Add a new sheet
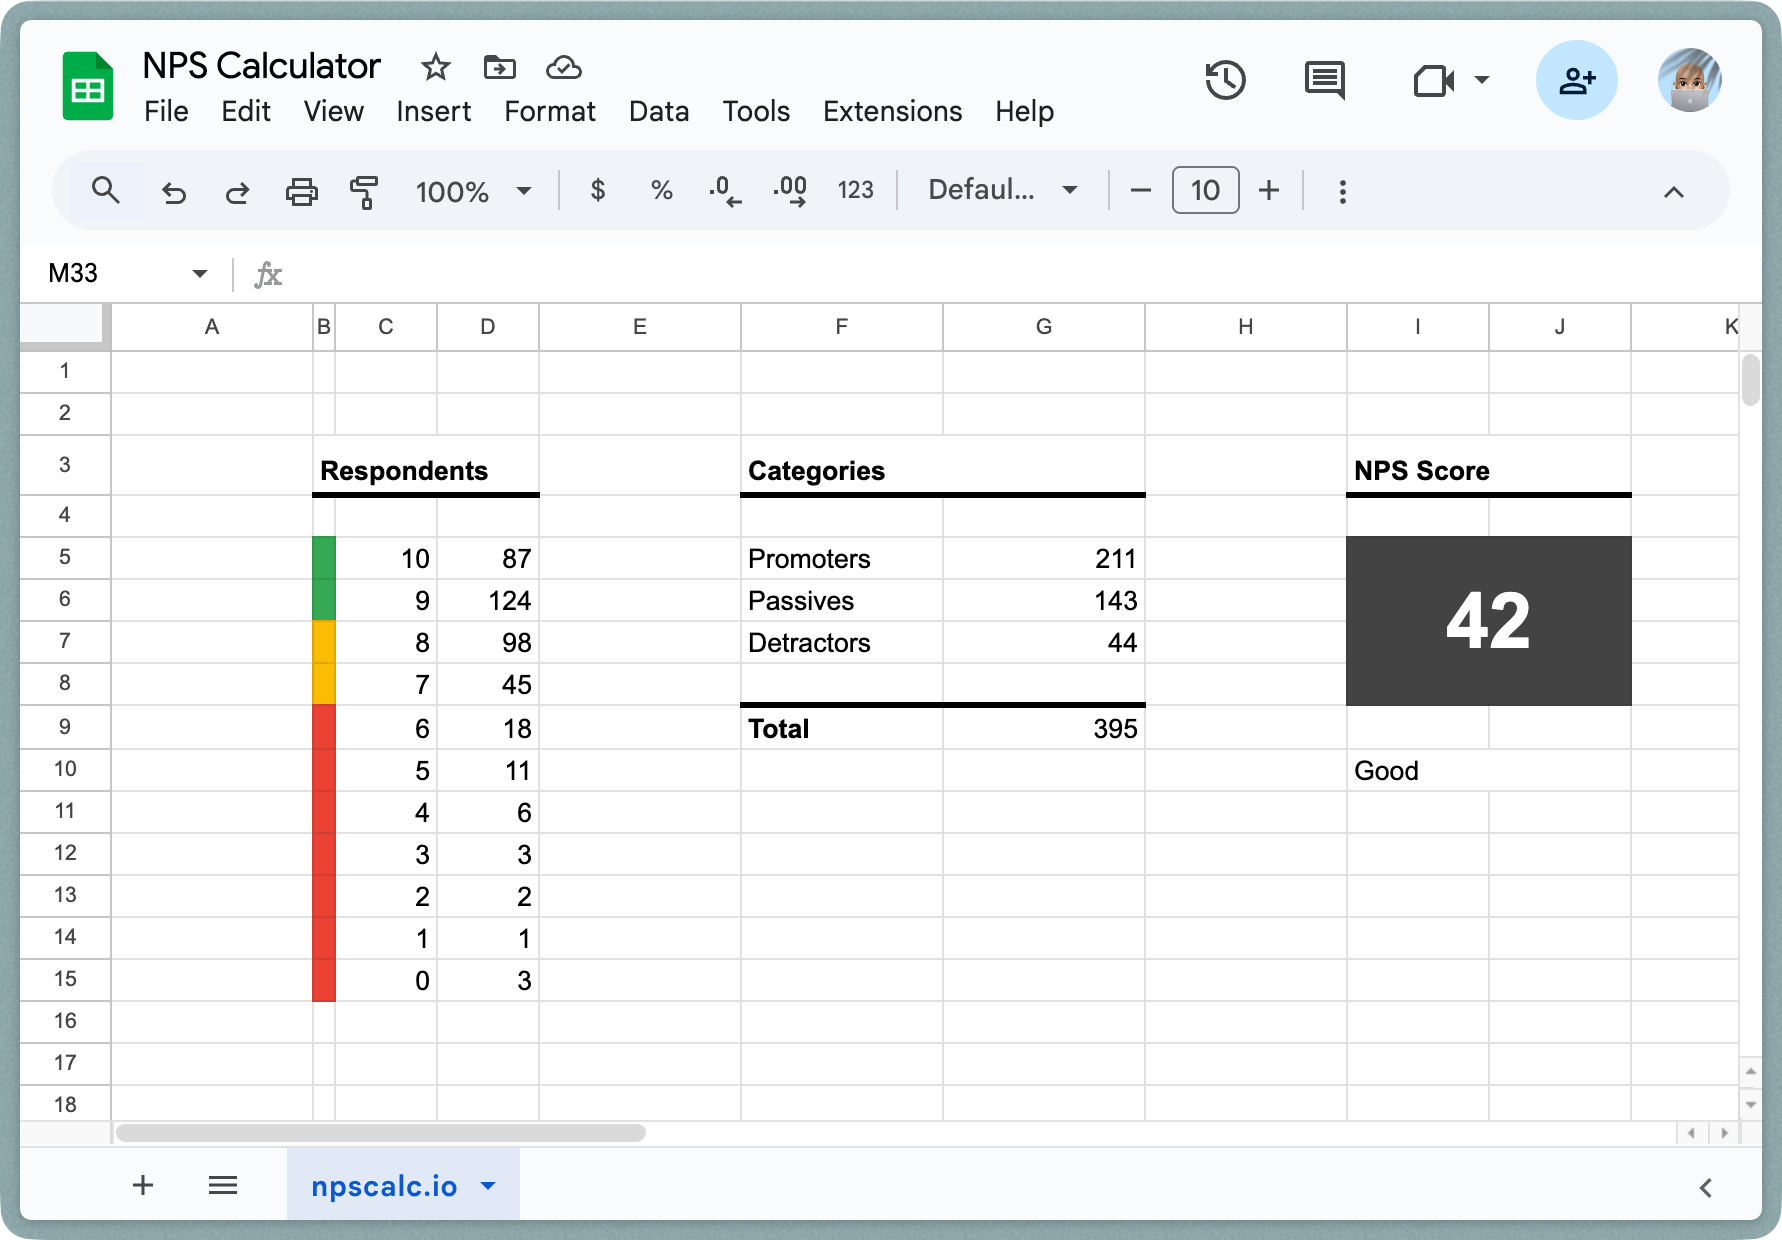This screenshot has width=1782, height=1240. point(142,1185)
